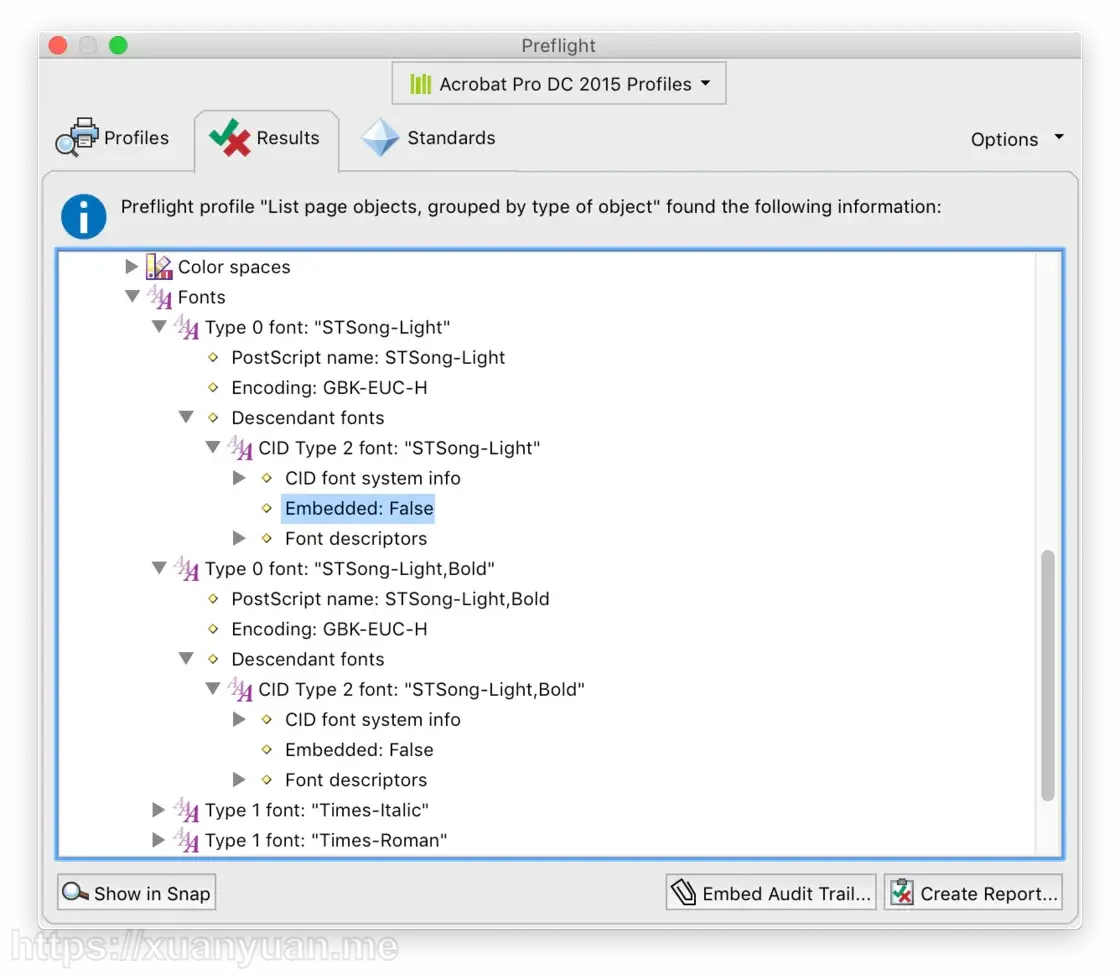The width and height of the screenshot is (1120, 974).
Task: Expand CID font system info under STSong-Light
Action: pos(239,478)
